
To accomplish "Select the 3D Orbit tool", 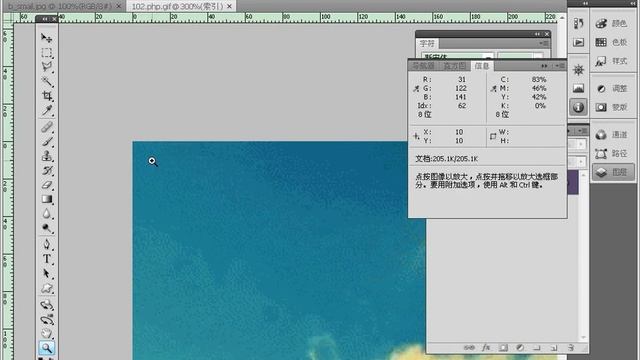I will click(x=47, y=319).
